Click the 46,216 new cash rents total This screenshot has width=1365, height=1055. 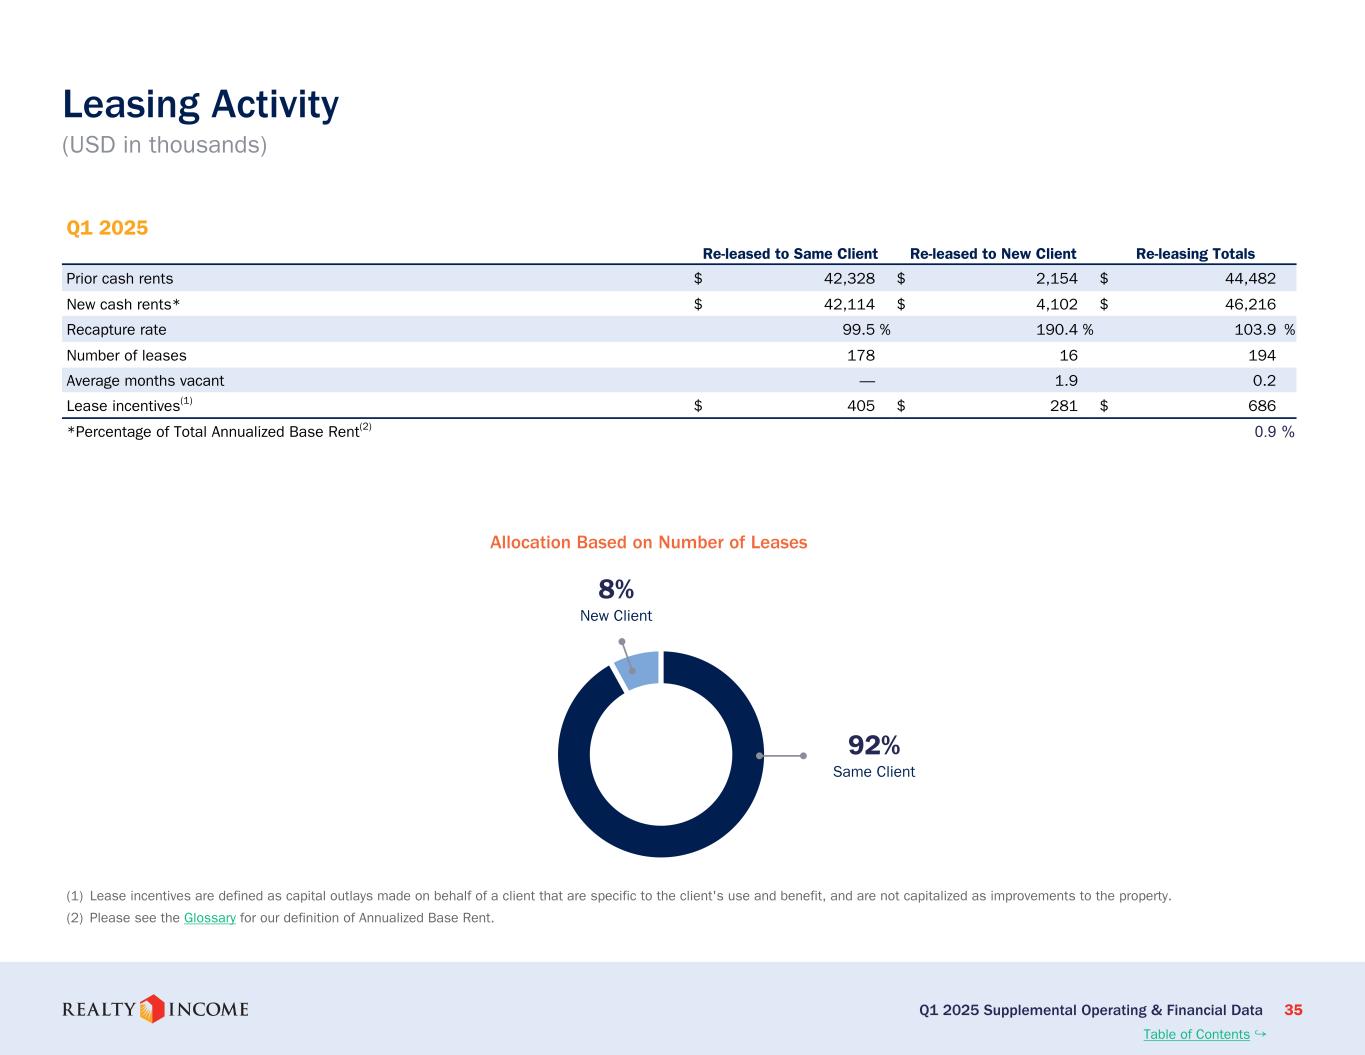1250,304
